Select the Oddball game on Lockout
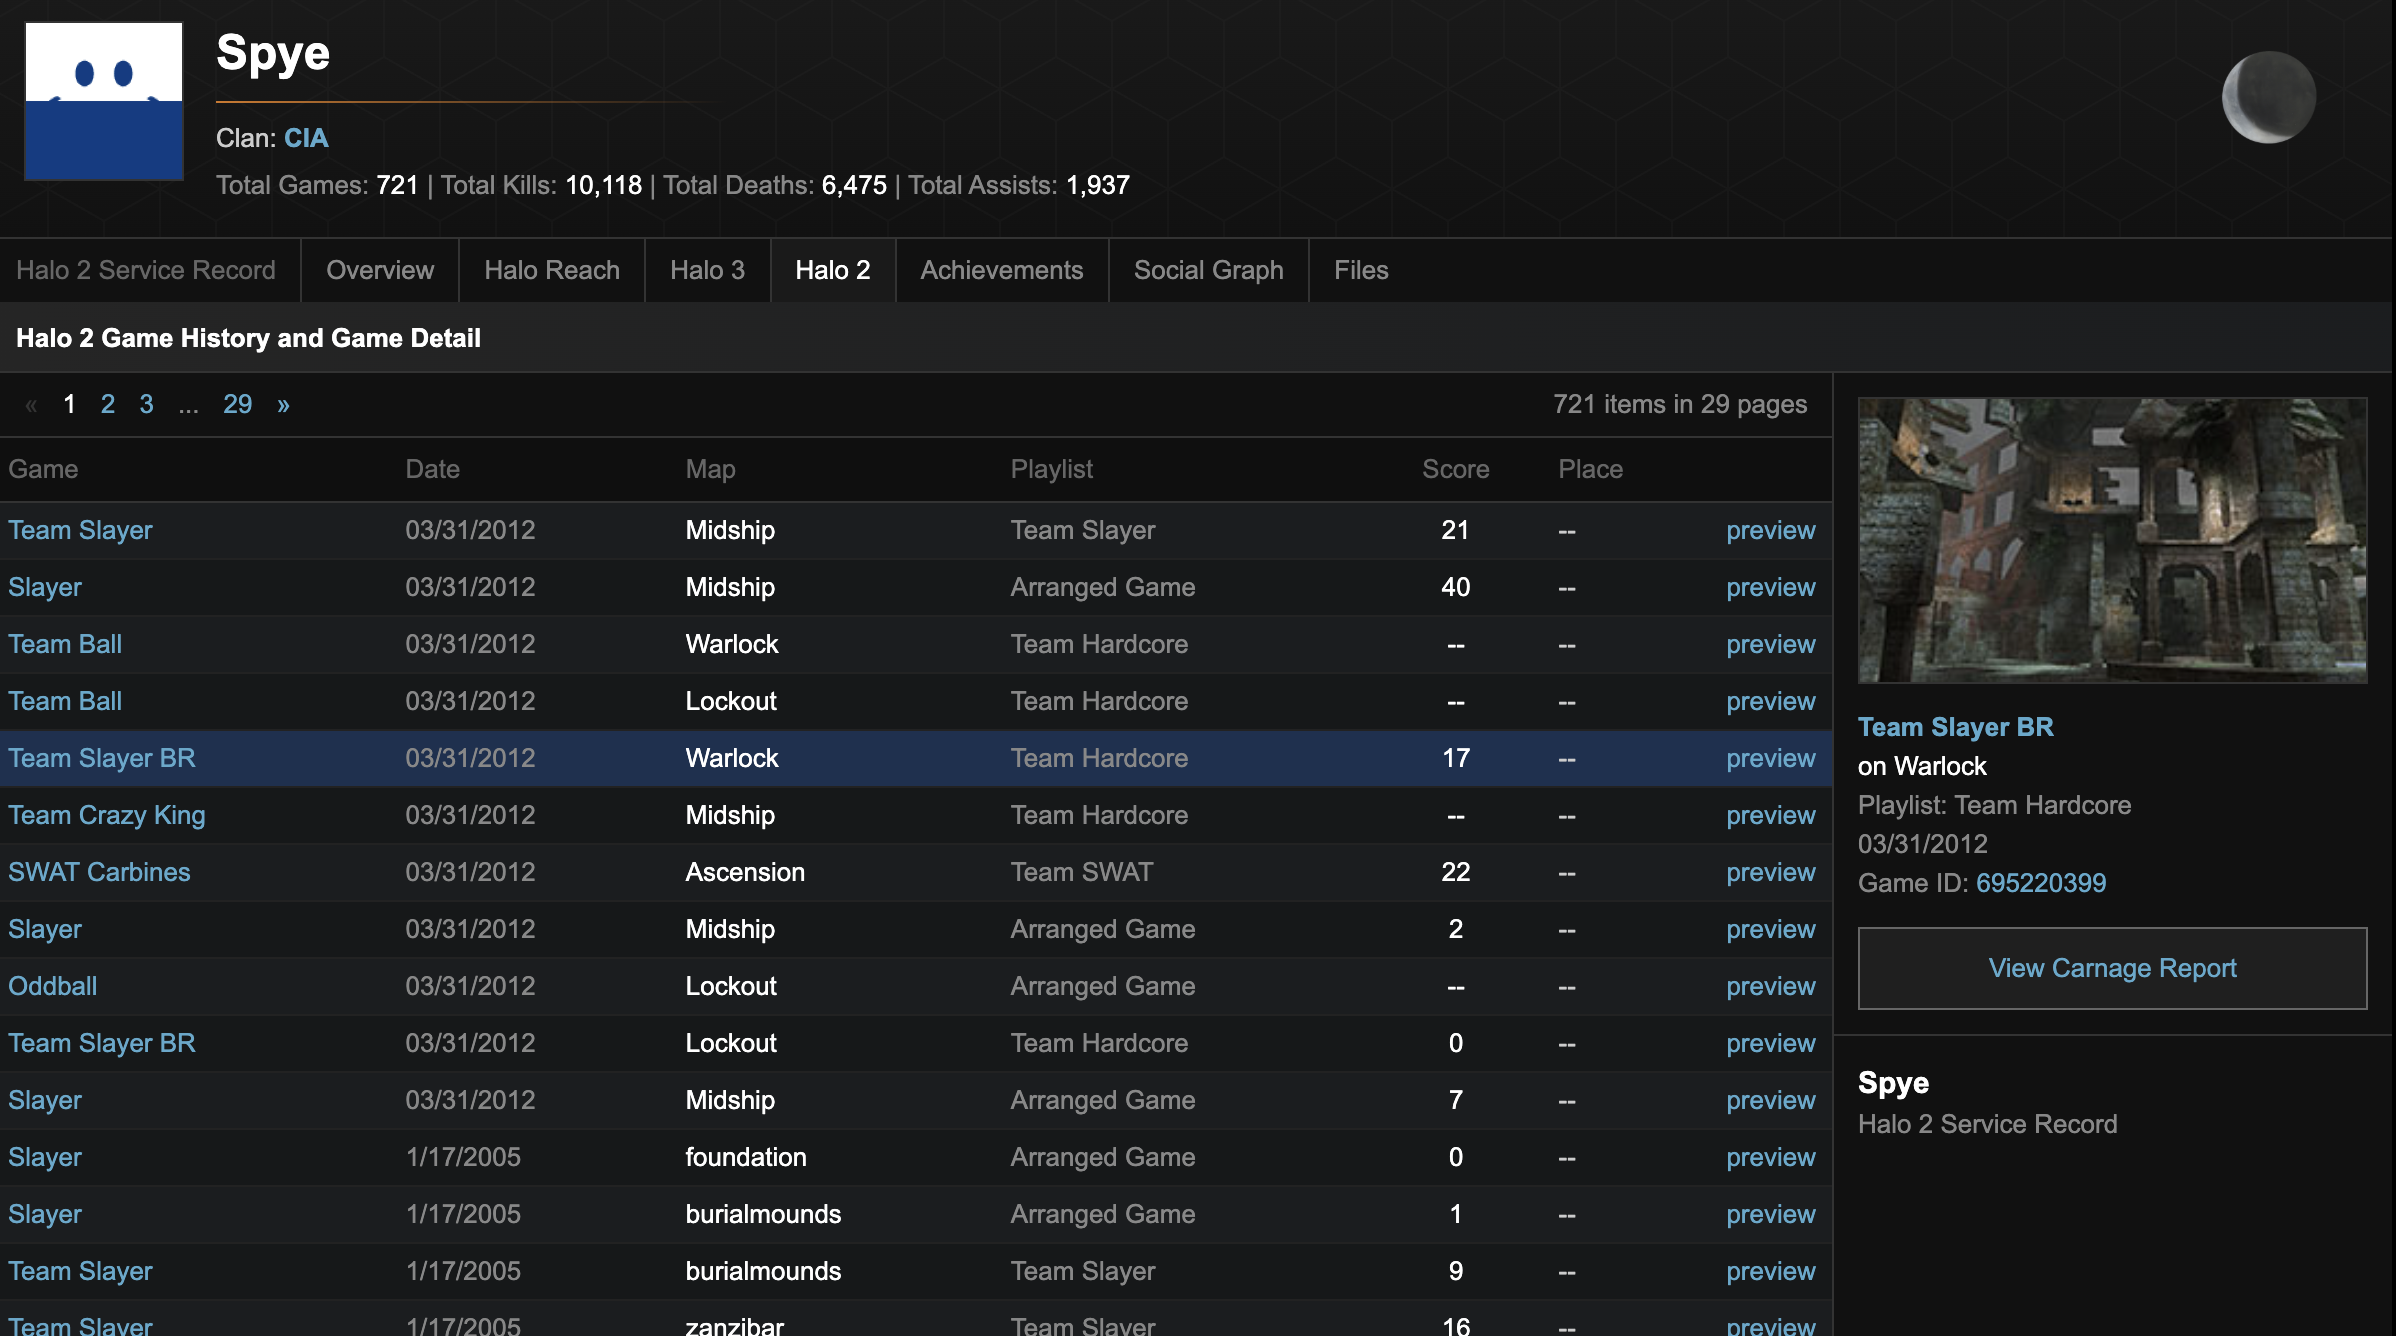The image size is (2396, 1336). [52, 986]
